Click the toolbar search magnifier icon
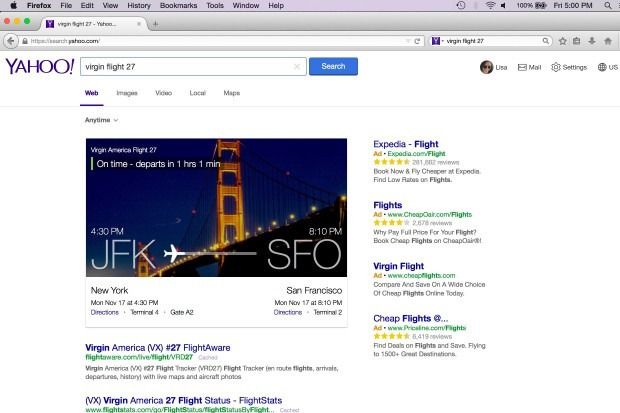Viewport: 620px width, 413px height. 546,41
